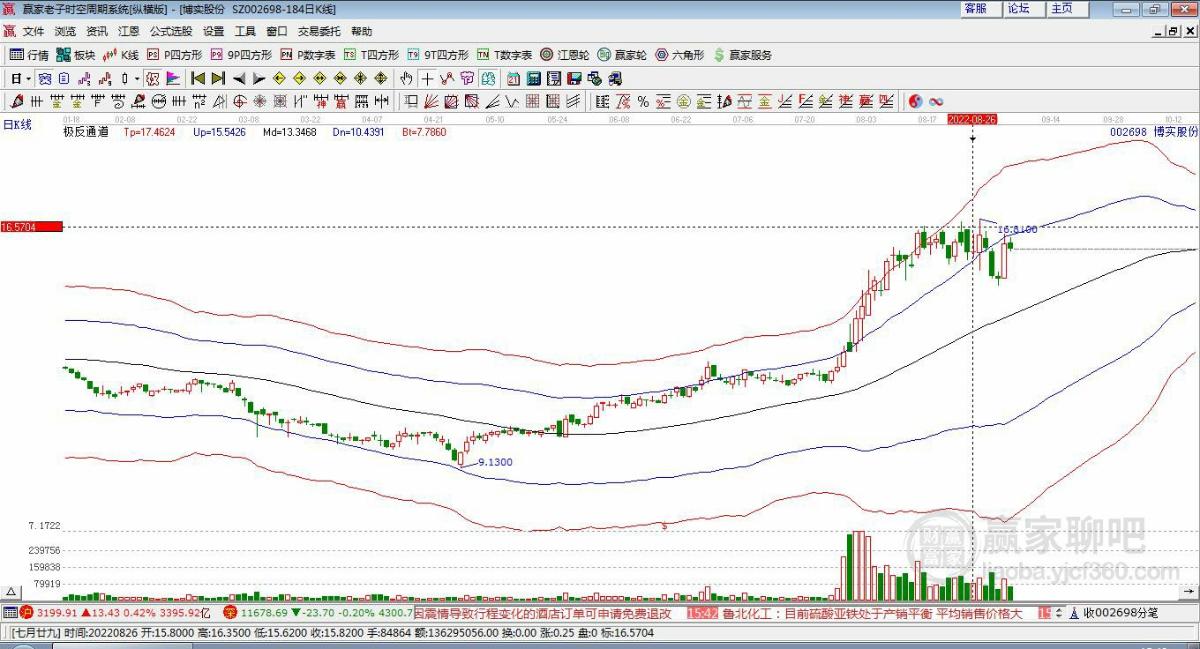Open the calculator icon

point(533,78)
